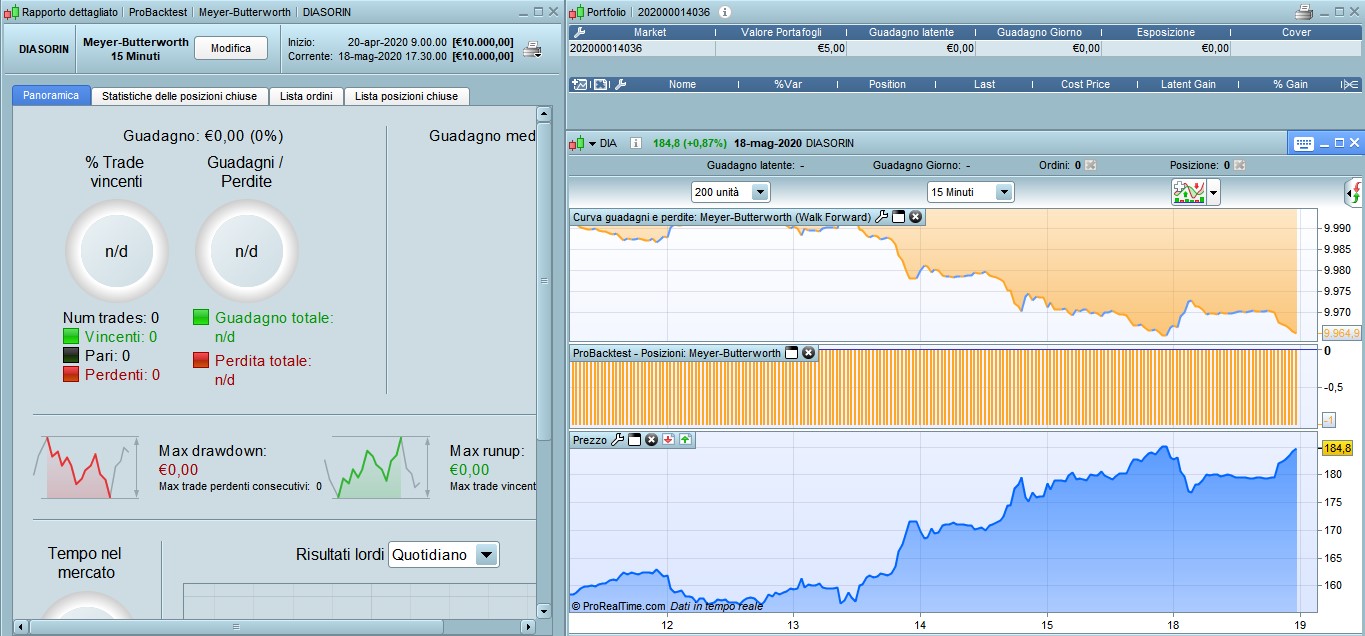Maximize the Curva guadagni e perdite panel
Image resolution: width=1365 pixels, height=636 pixels.
(x=898, y=217)
